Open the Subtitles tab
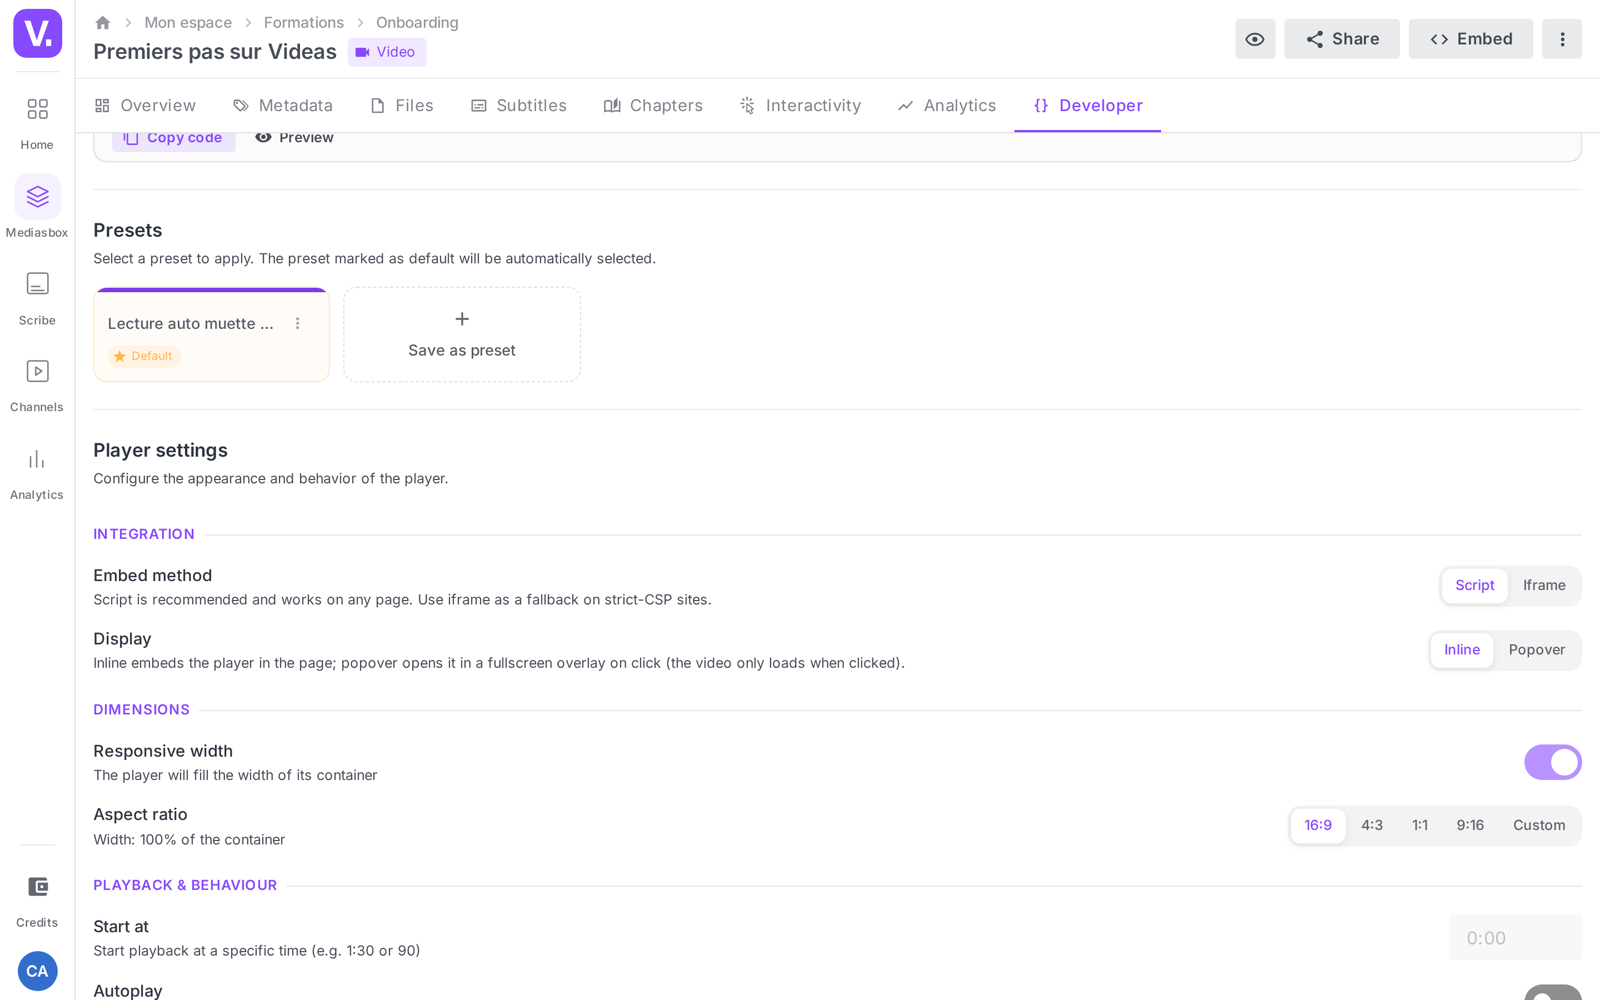 (x=519, y=106)
